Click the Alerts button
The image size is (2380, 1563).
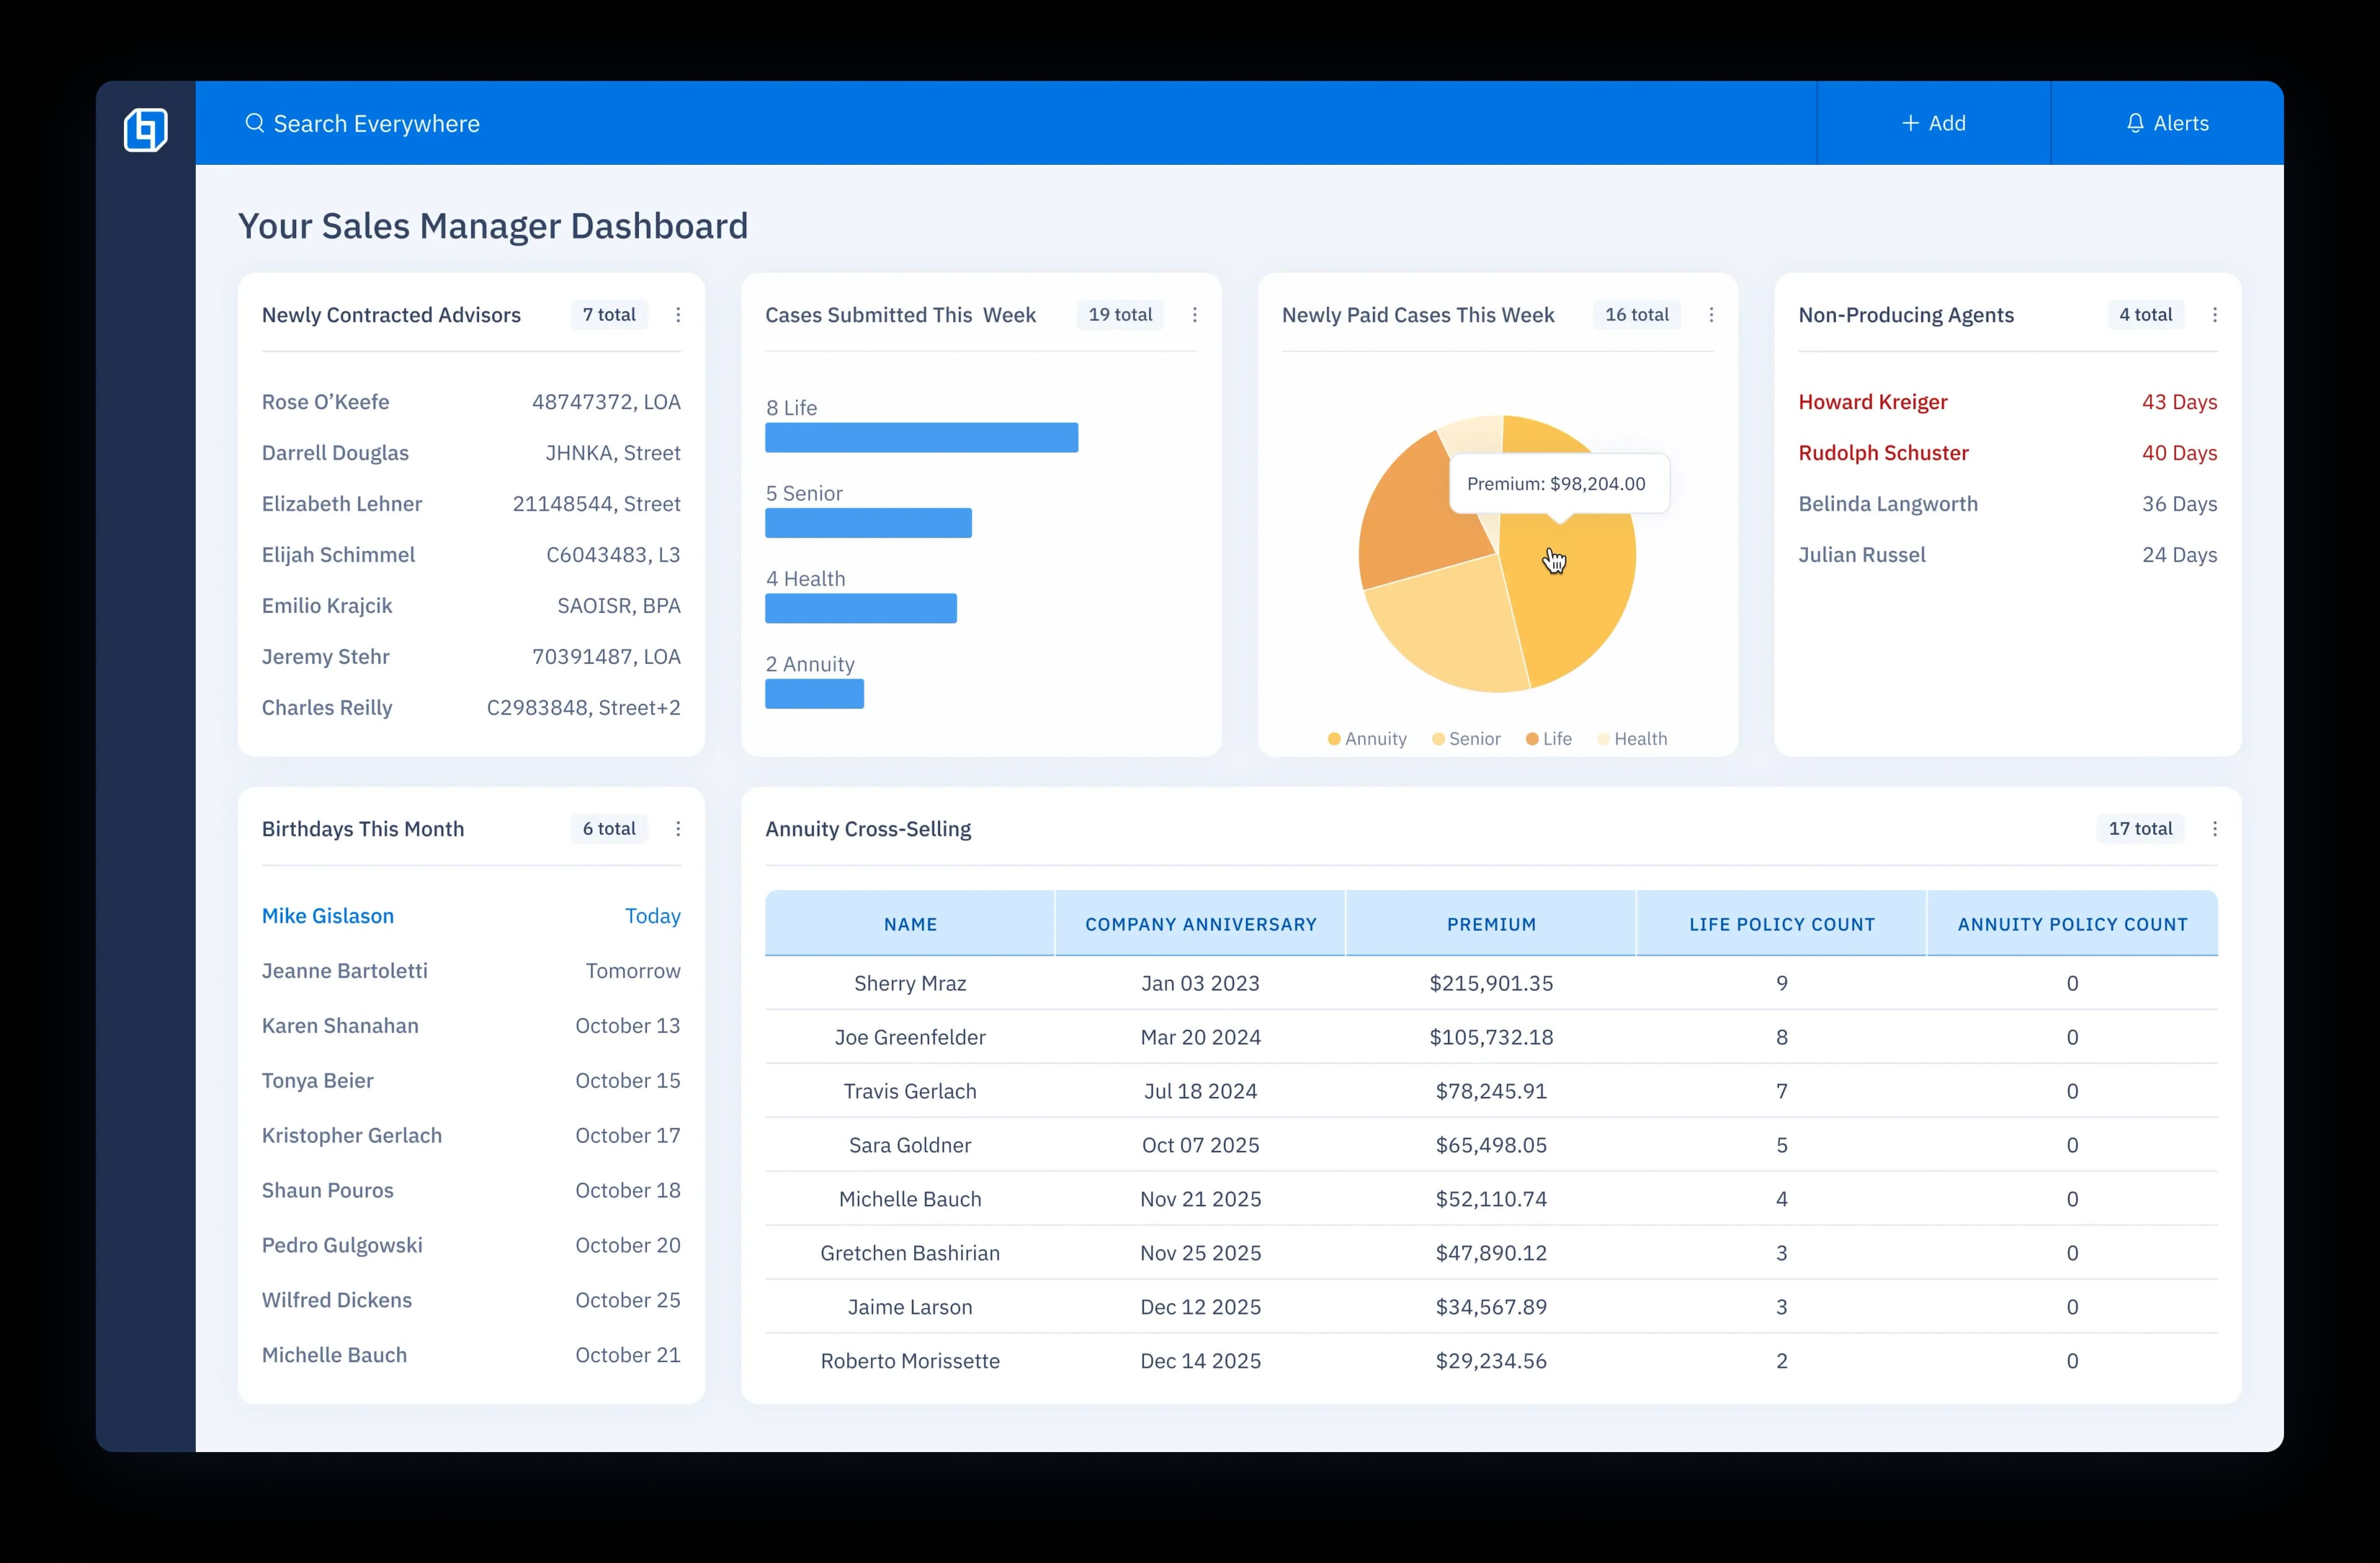(x=2167, y=123)
